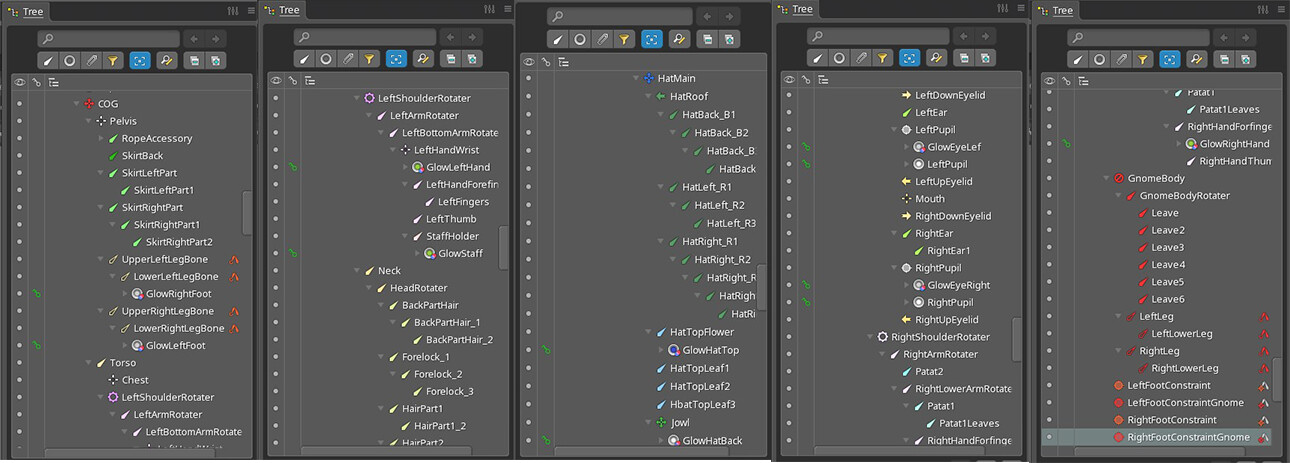
Task: Expand the RopeAccessory node
Action: [101, 139]
